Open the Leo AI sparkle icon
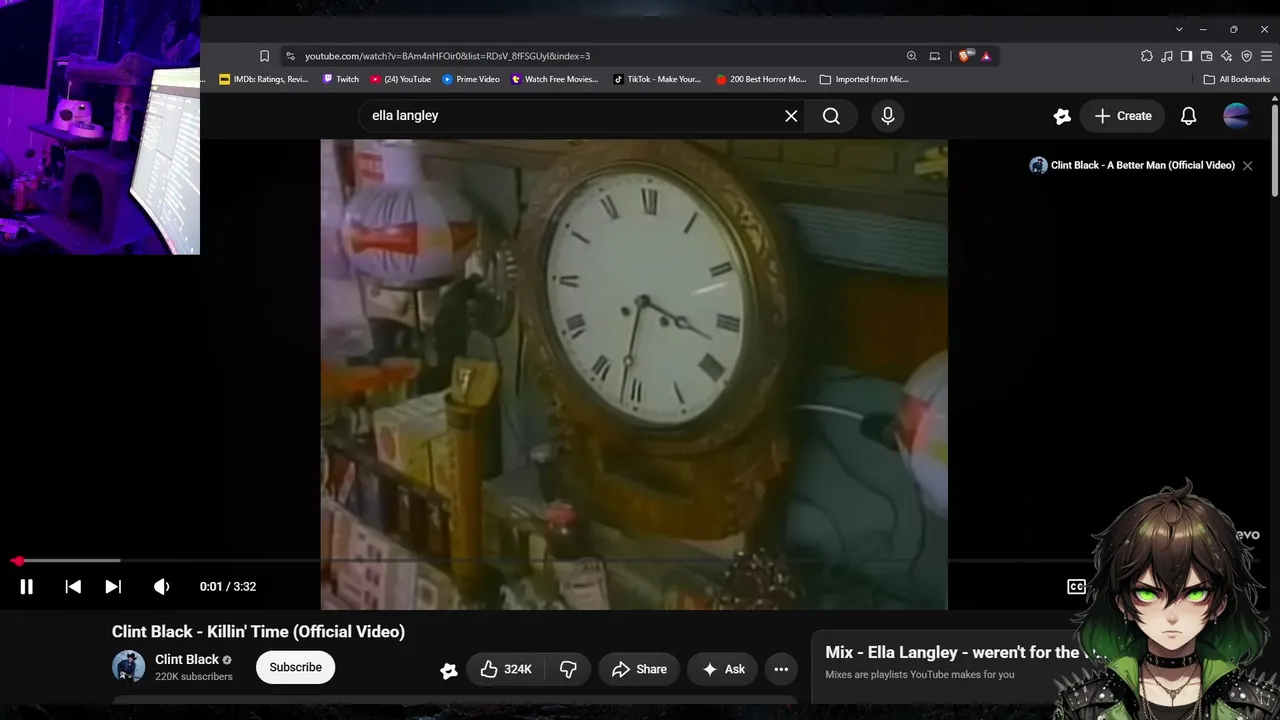 [x=1227, y=56]
